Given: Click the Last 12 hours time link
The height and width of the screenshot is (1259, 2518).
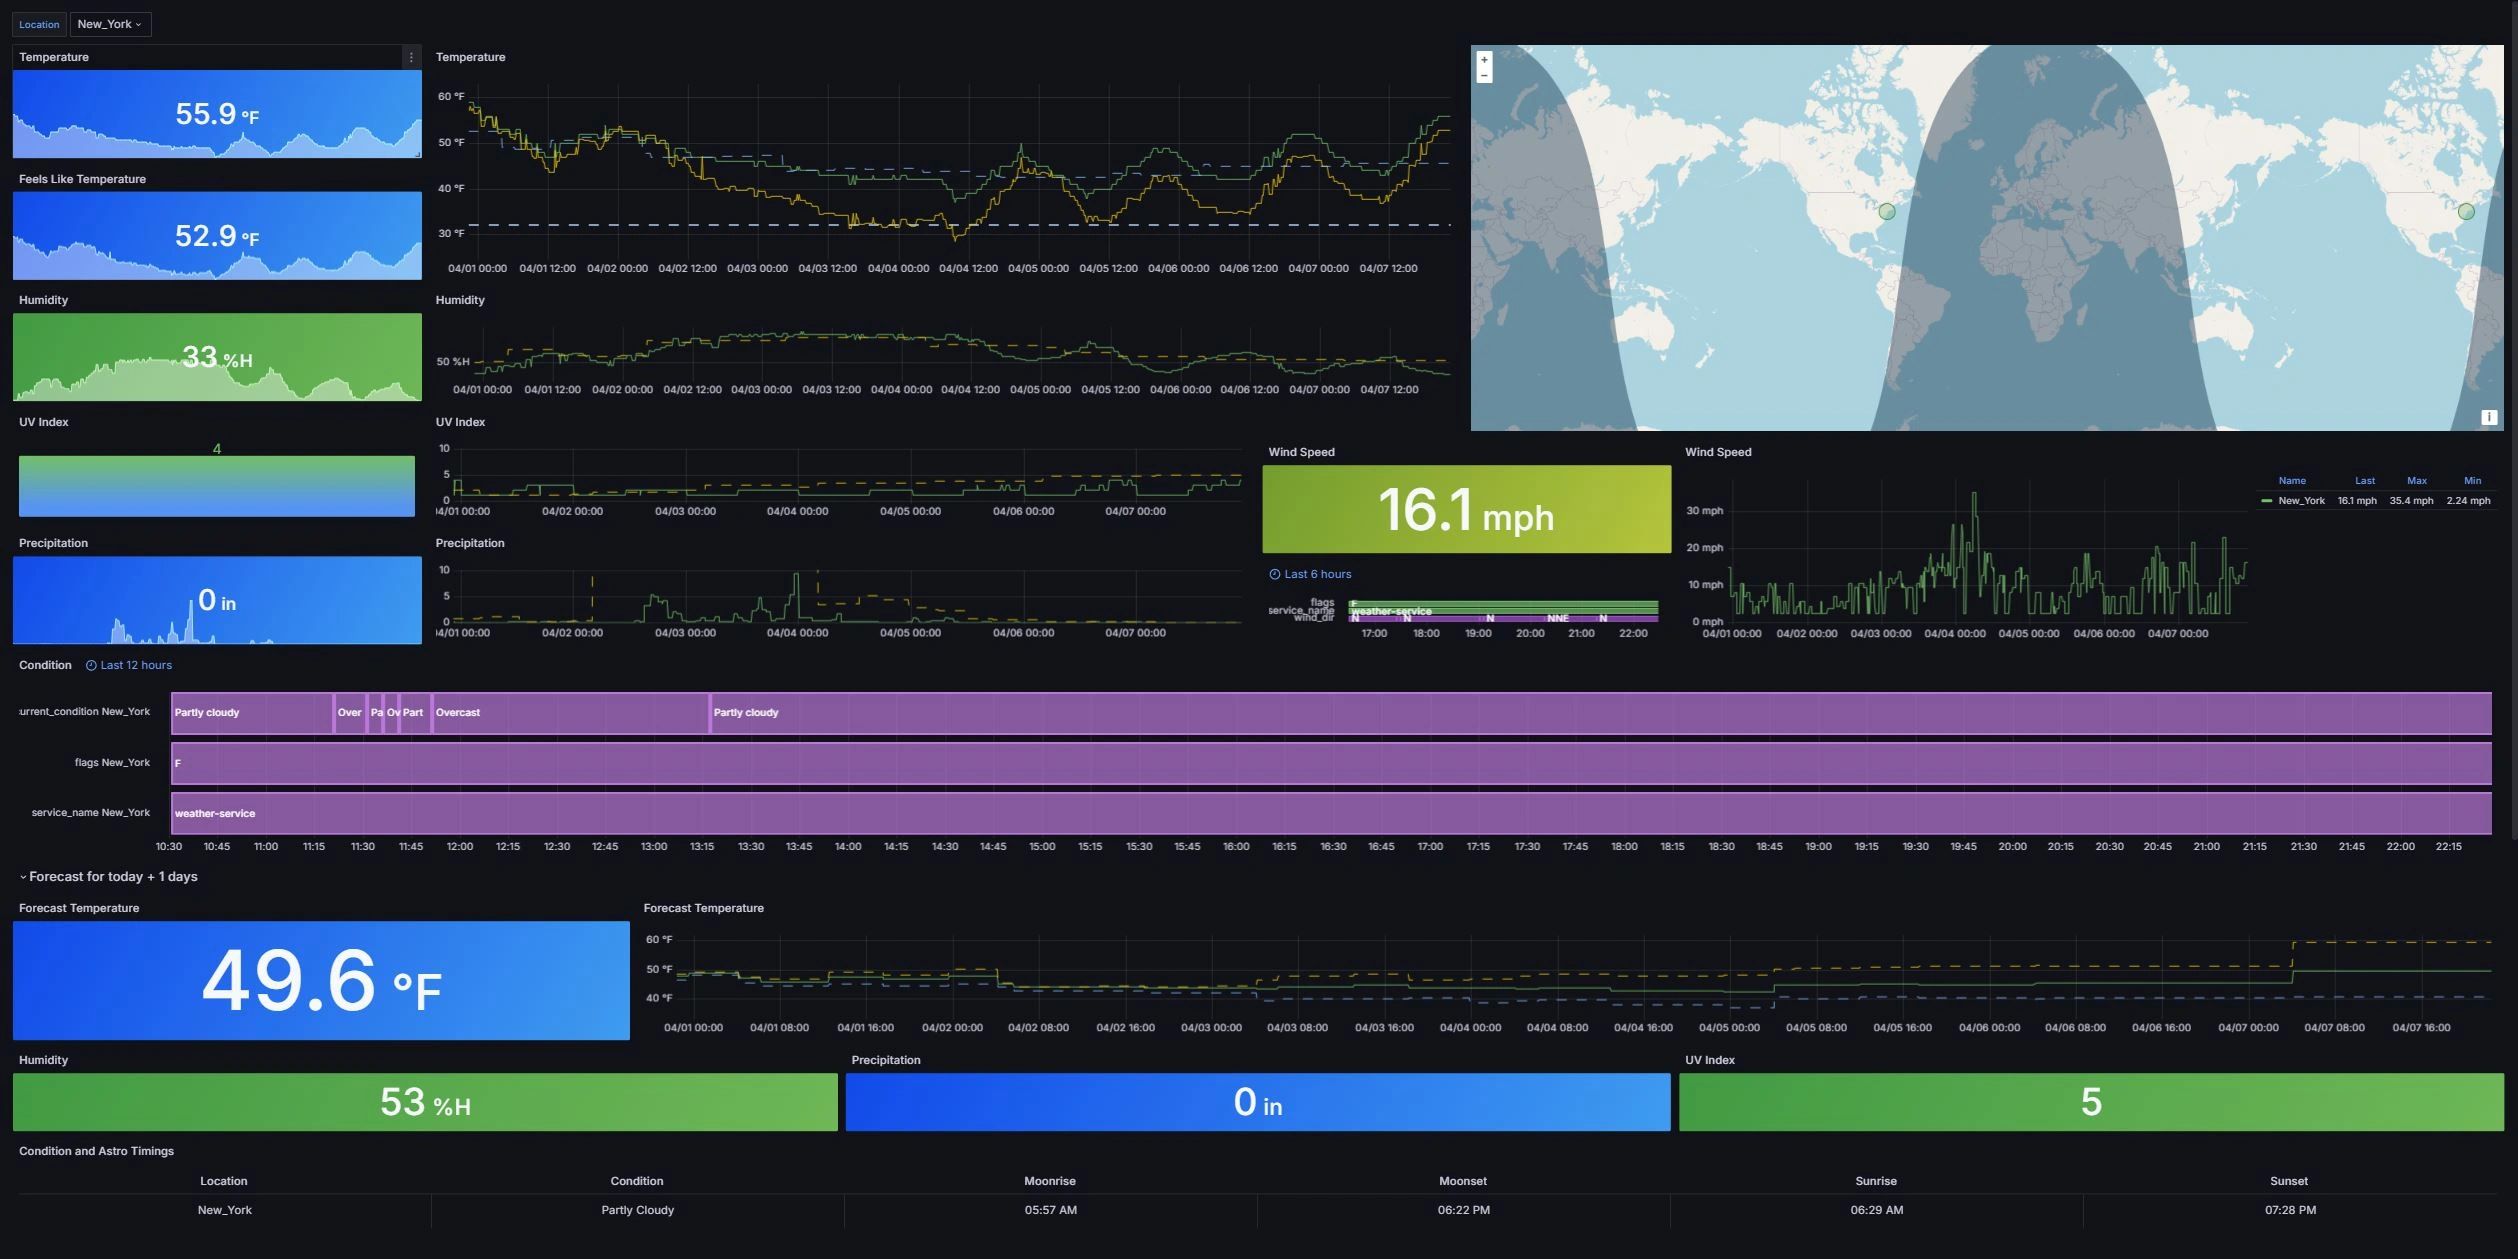Looking at the screenshot, I should (x=137, y=665).
